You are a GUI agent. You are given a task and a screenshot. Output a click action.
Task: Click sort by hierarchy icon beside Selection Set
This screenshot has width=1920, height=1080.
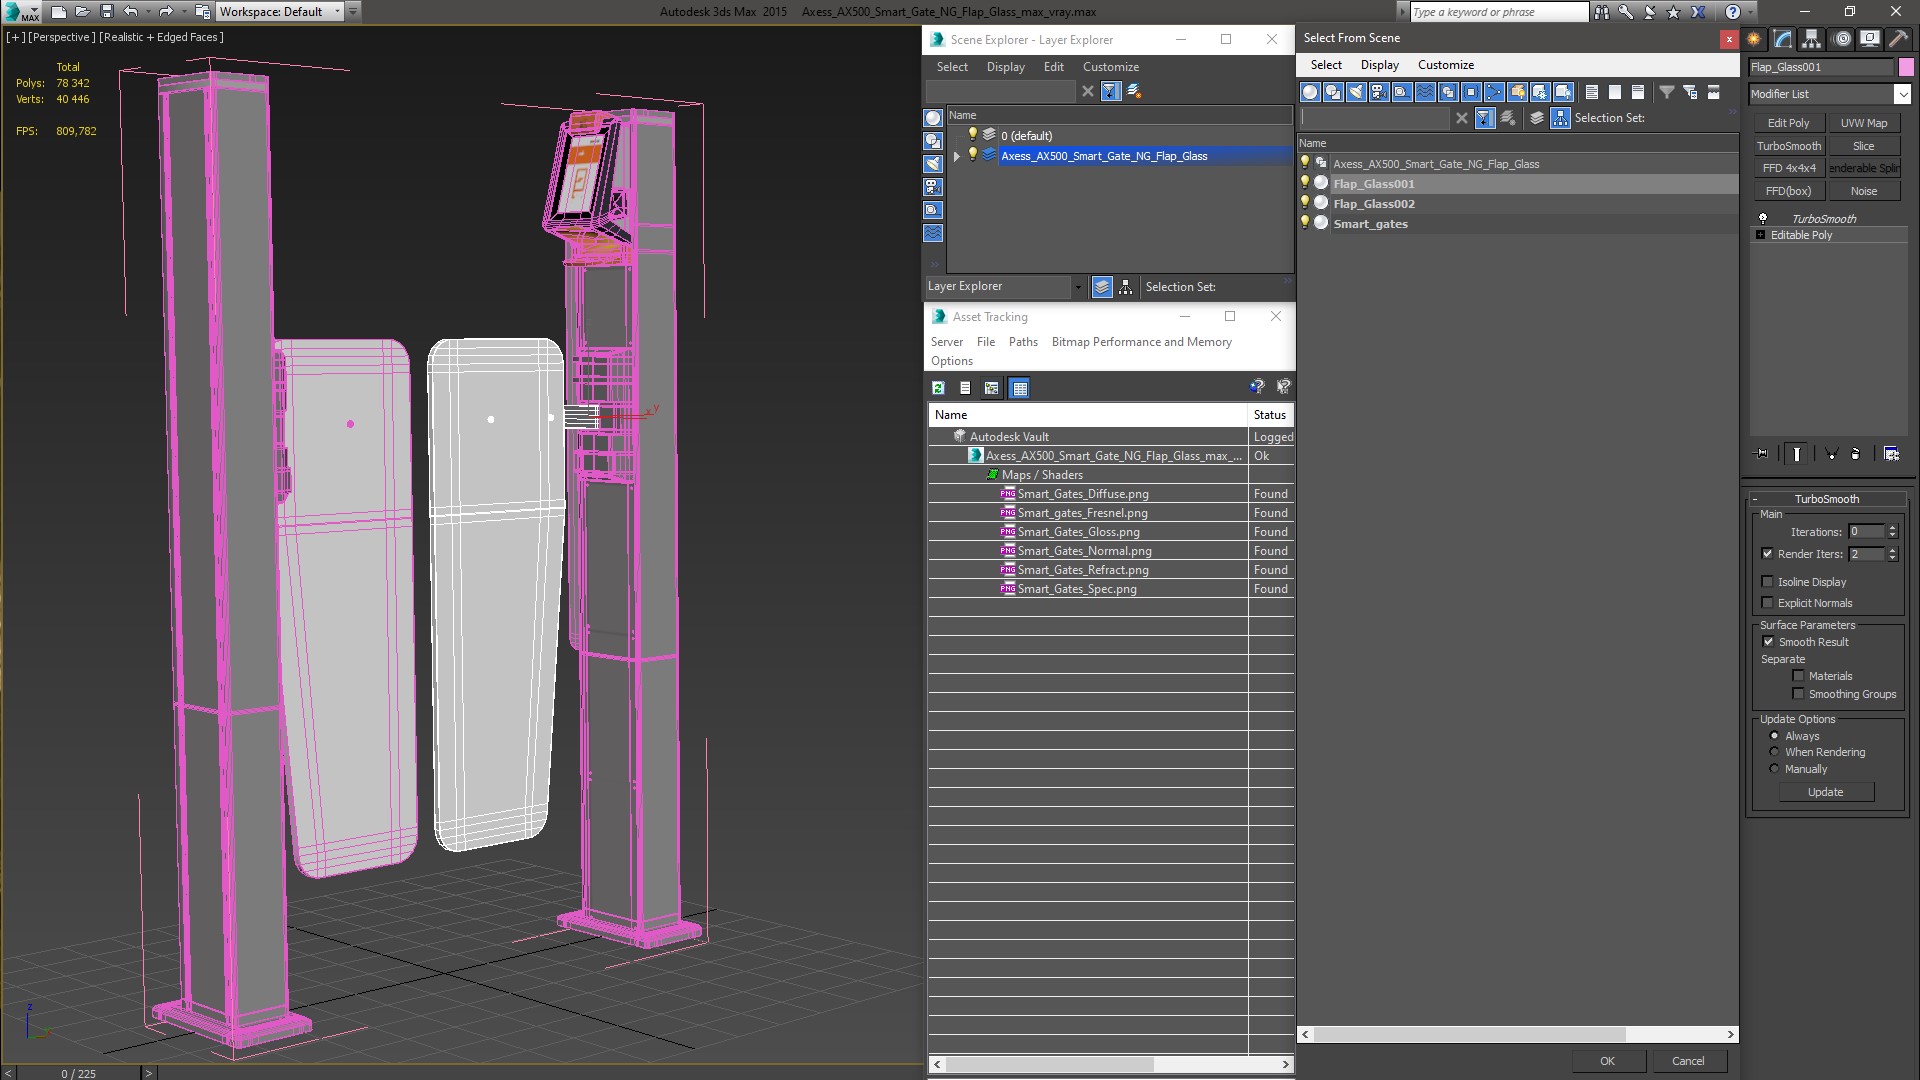coord(1560,118)
